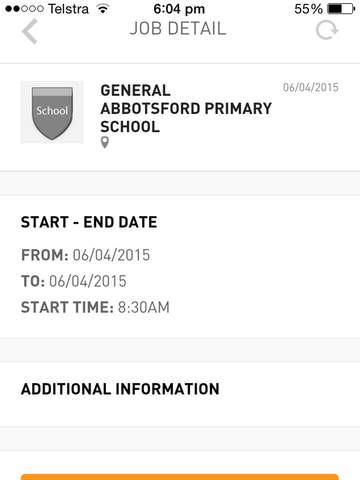Tap the Wi-Fi status icon
360x480 pixels.
click(x=103, y=9)
